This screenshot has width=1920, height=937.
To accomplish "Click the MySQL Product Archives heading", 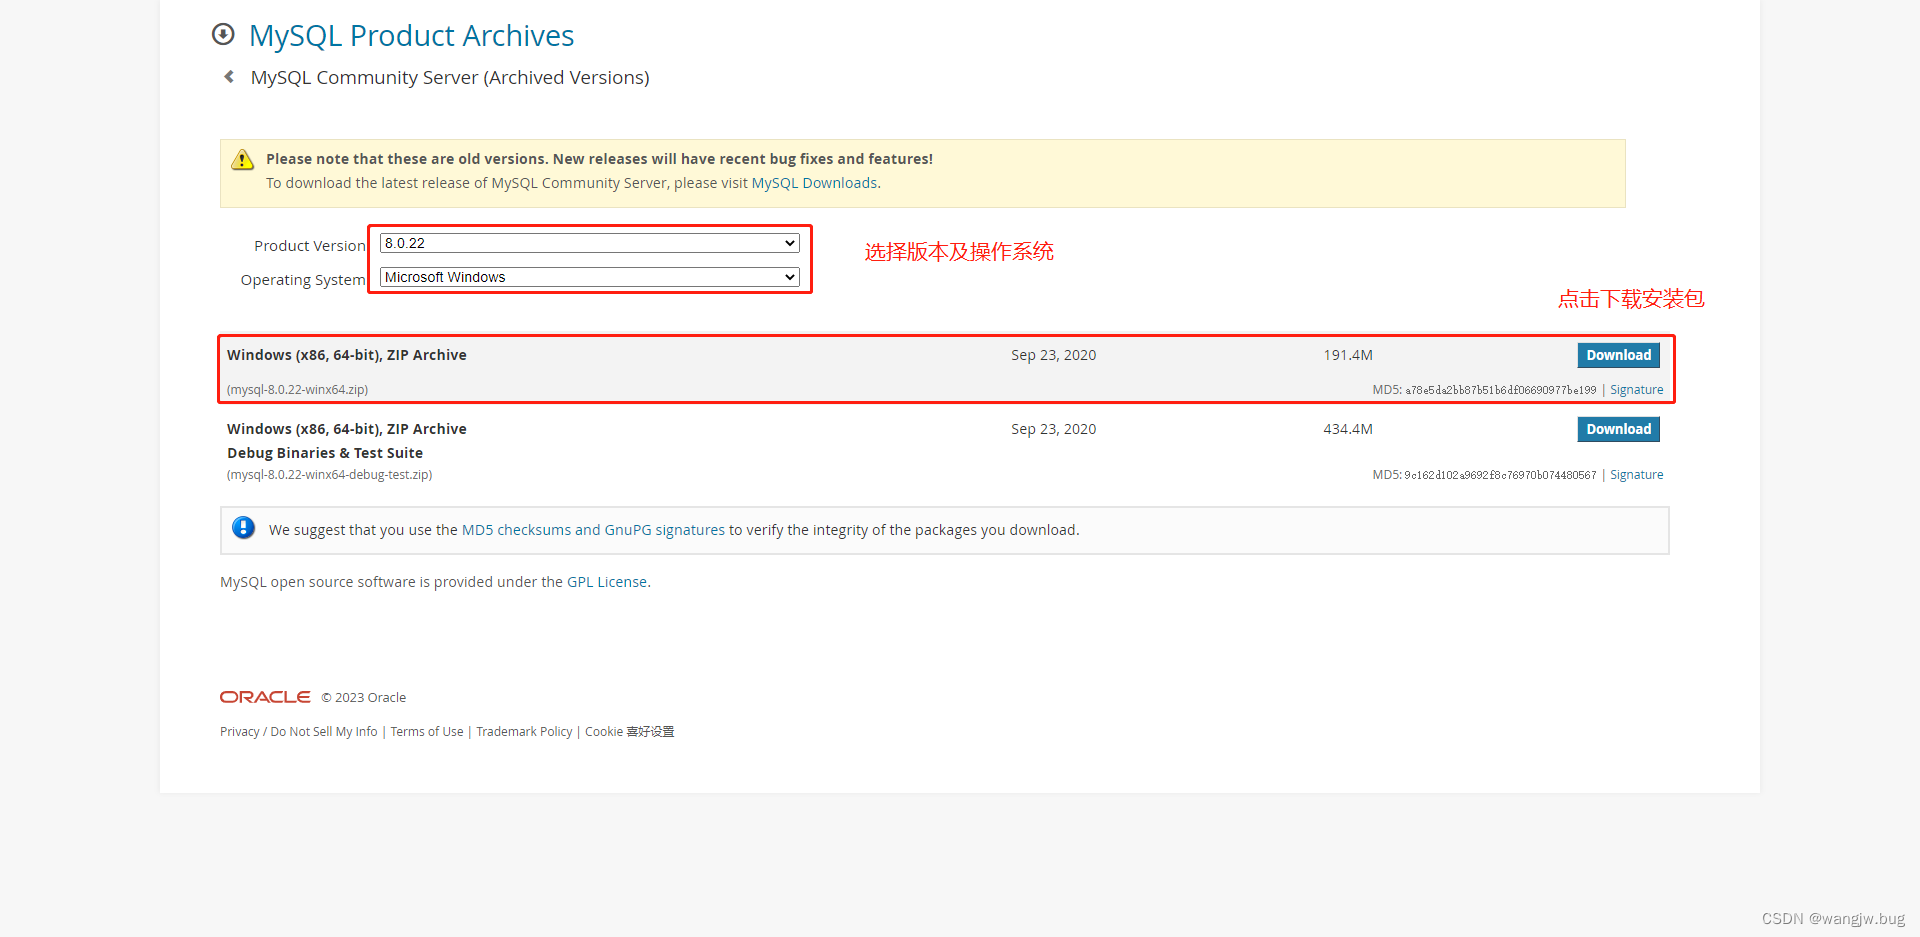I will 411,36.
